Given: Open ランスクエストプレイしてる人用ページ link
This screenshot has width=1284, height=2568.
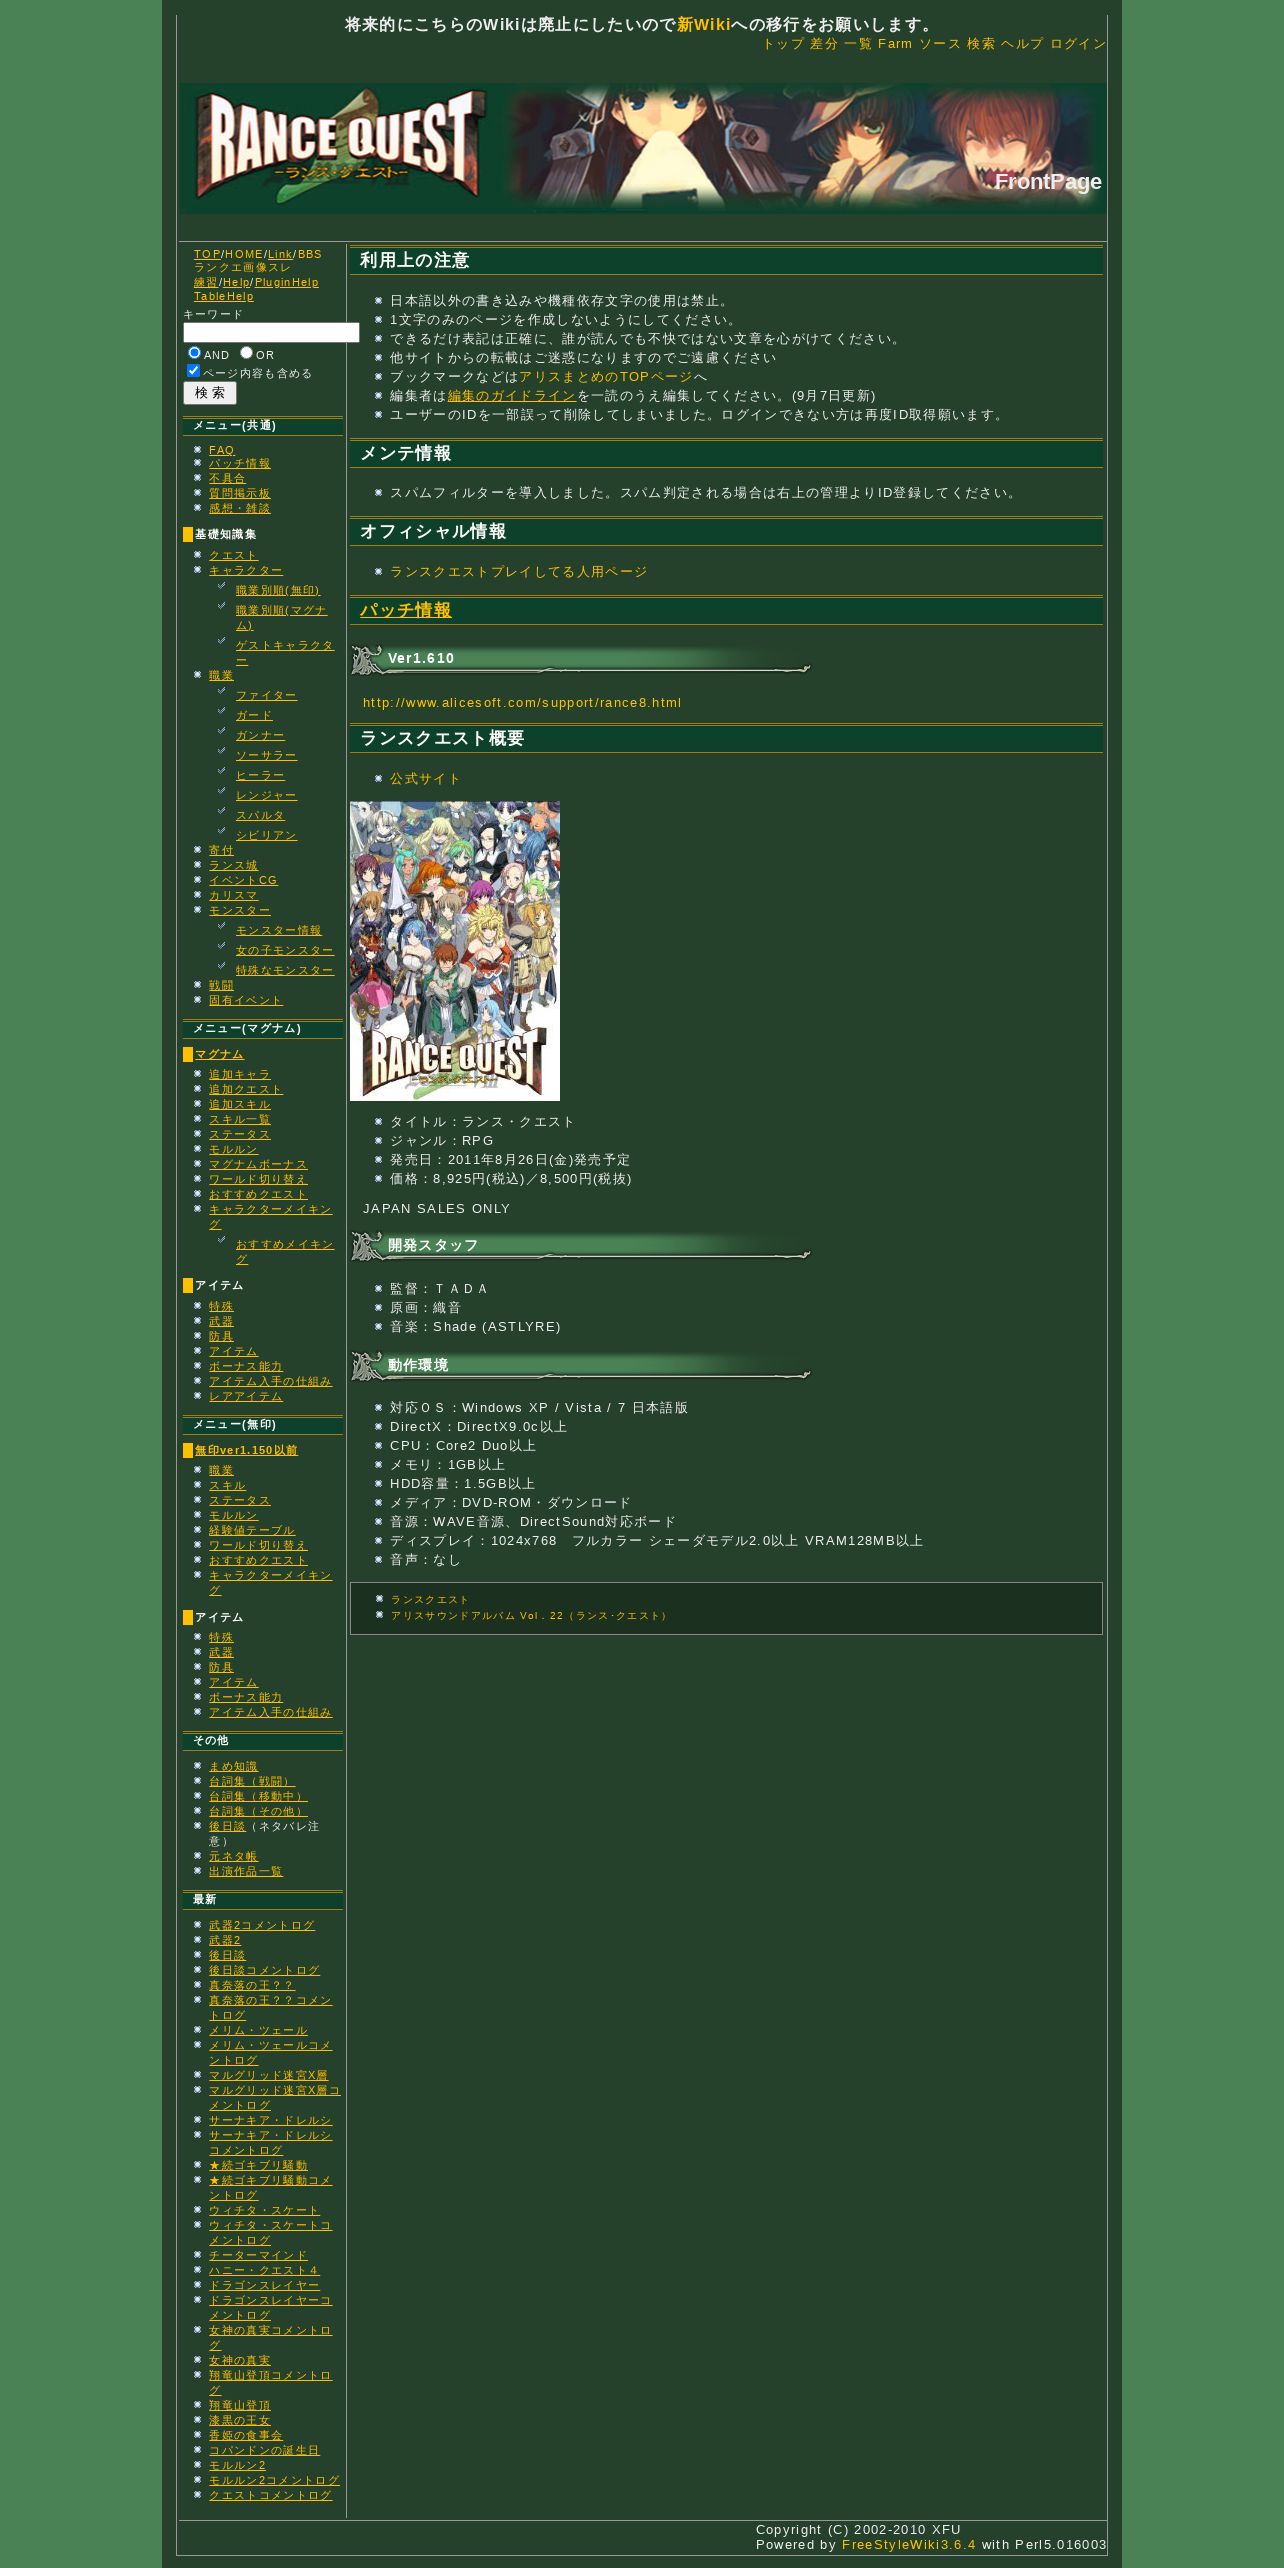Looking at the screenshot, I should (519, 572).
